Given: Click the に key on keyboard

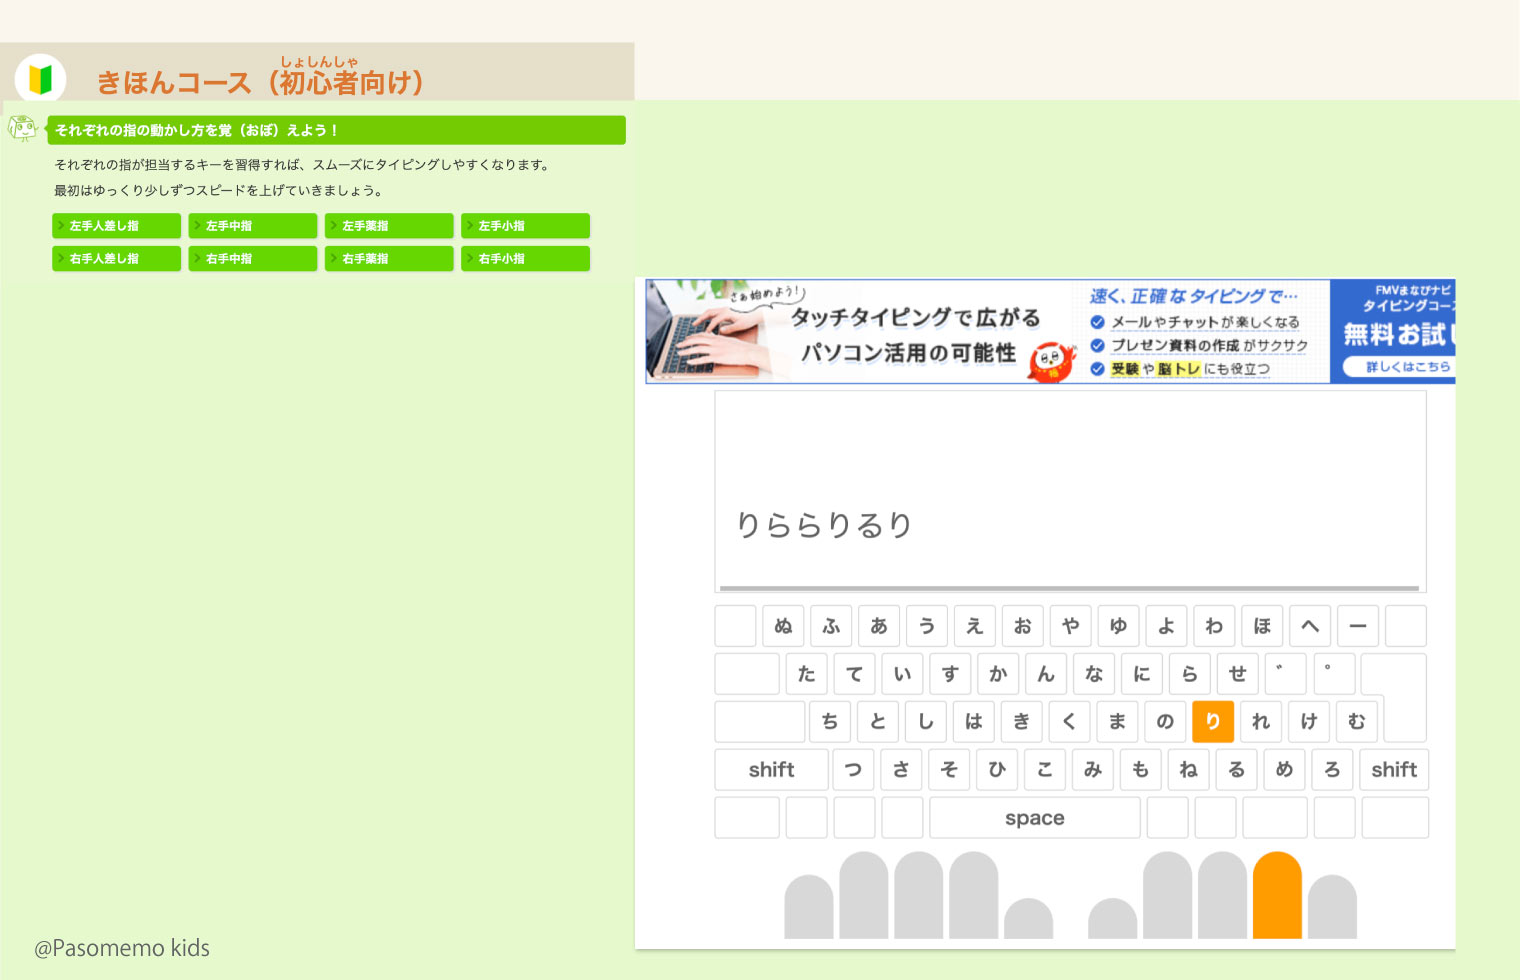Looking at the screenshot, I should [1142, 674].
